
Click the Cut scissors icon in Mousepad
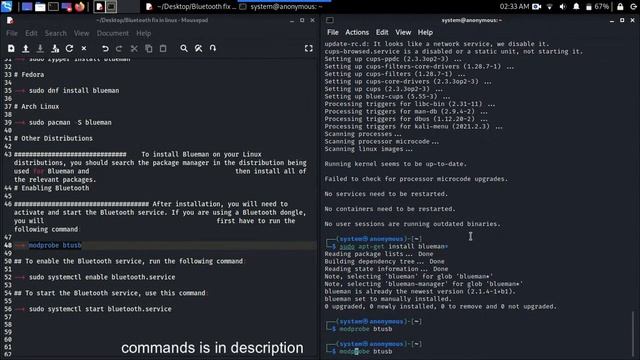pos(134,49)
